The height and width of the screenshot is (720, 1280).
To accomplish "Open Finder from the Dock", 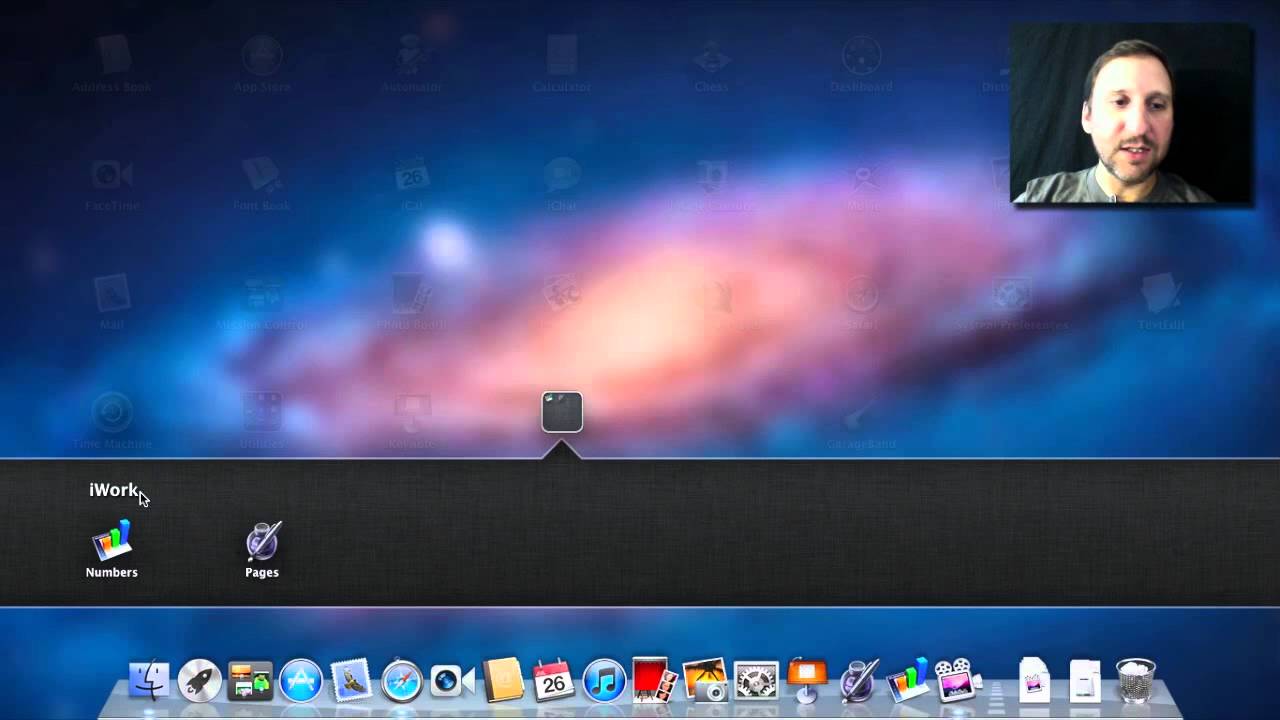I will [x=149, y=681].
